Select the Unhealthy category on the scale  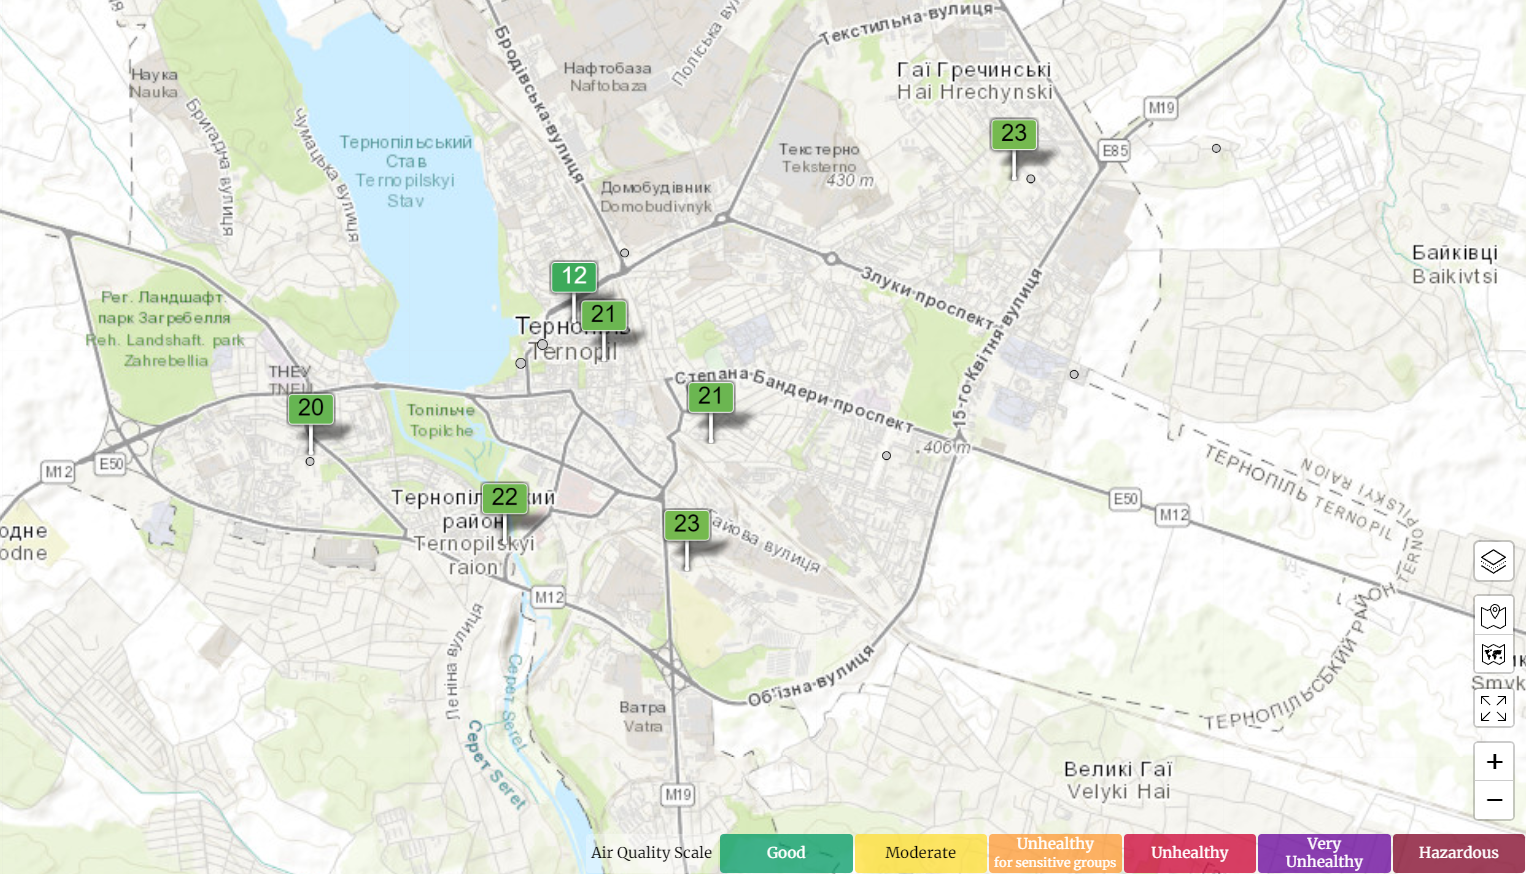(1189, 853)
